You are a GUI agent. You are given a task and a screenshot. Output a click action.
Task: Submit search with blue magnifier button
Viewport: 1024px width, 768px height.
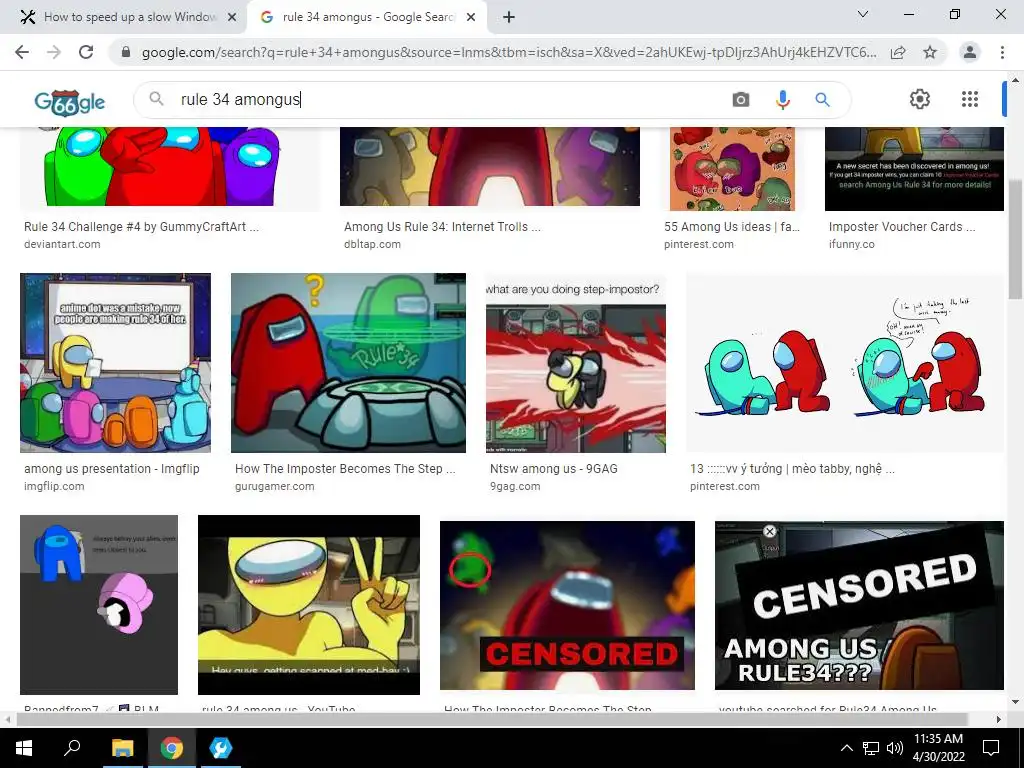pyautogui.click(x=822, y=99)
